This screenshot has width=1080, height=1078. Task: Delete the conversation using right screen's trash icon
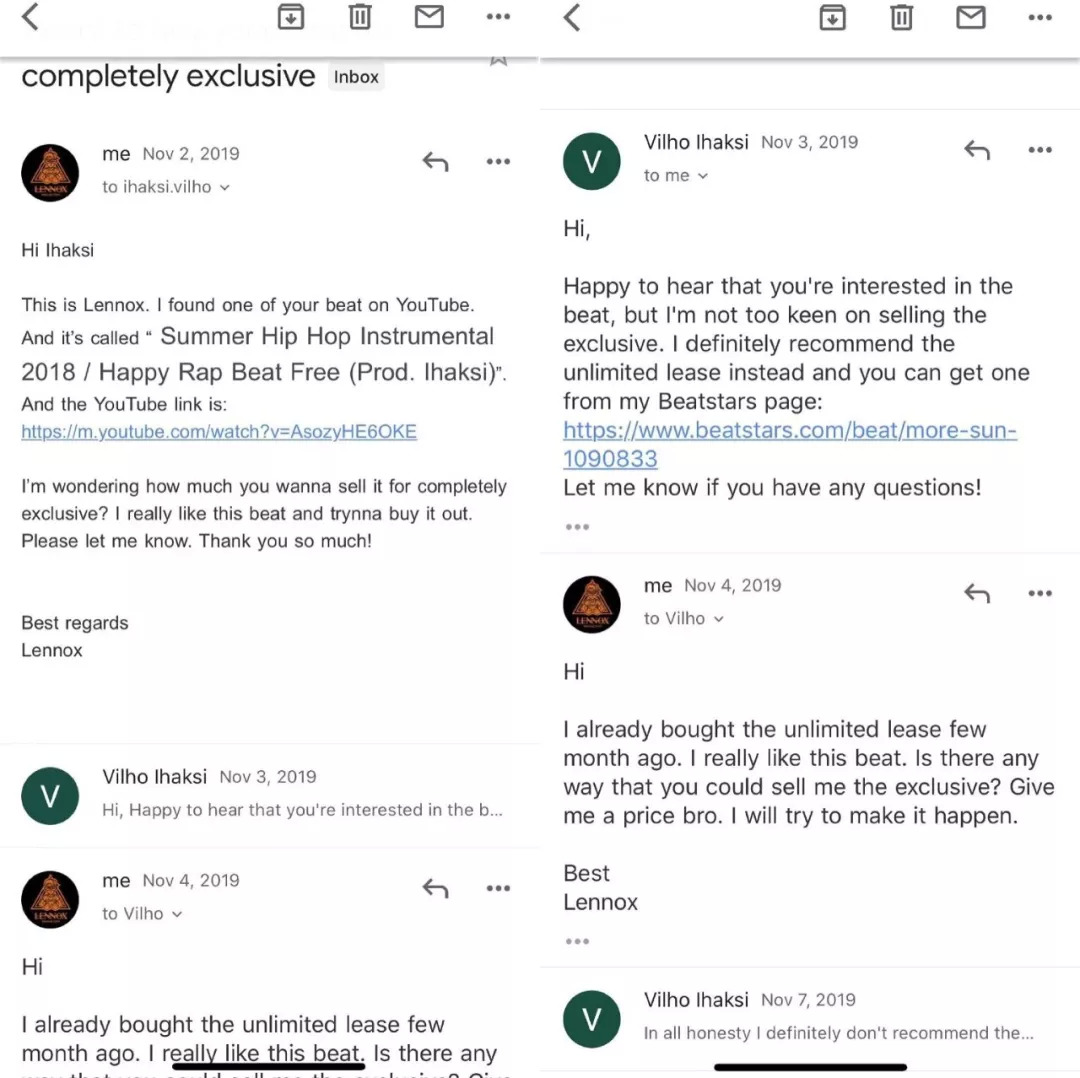point(902,17)
